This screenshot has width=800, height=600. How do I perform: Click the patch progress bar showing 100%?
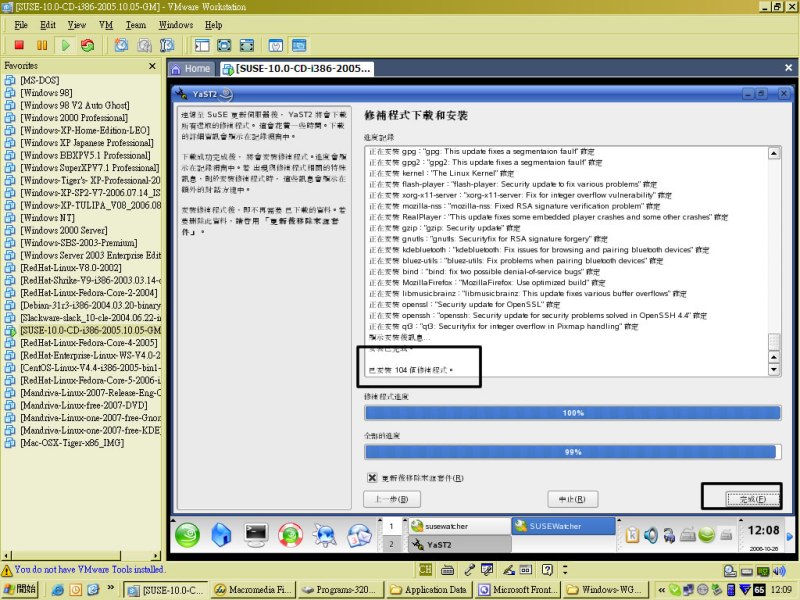(572, 413)
